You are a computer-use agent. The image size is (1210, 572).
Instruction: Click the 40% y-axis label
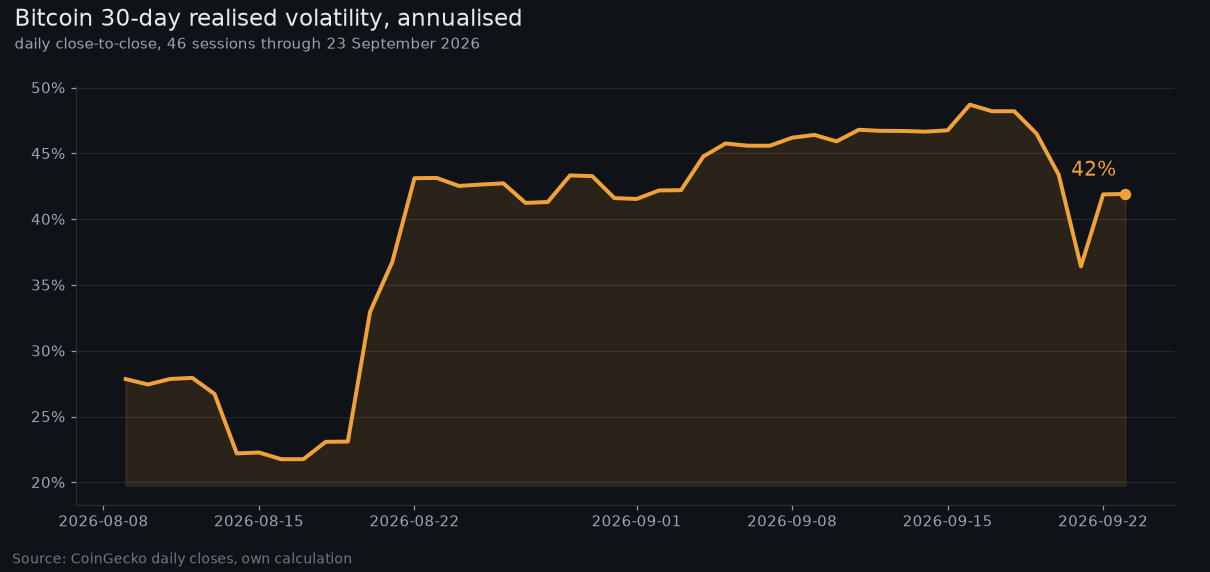48,220
